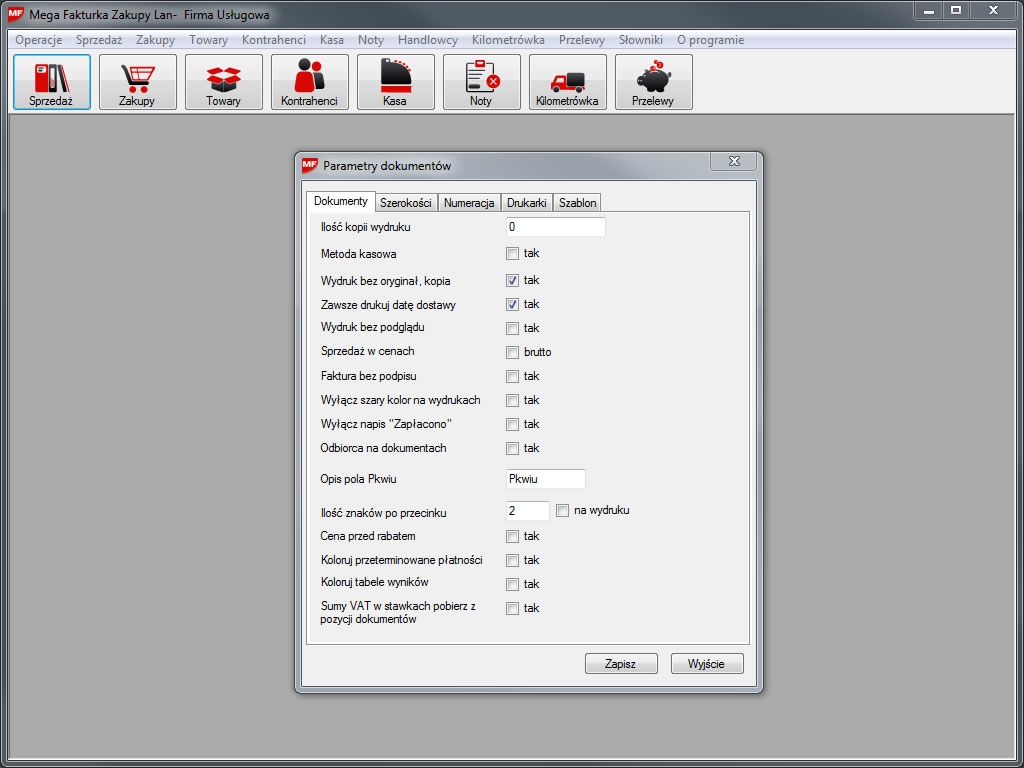
Task: Open the Kilometrówka truck icon
Action: tap(567, 82)
